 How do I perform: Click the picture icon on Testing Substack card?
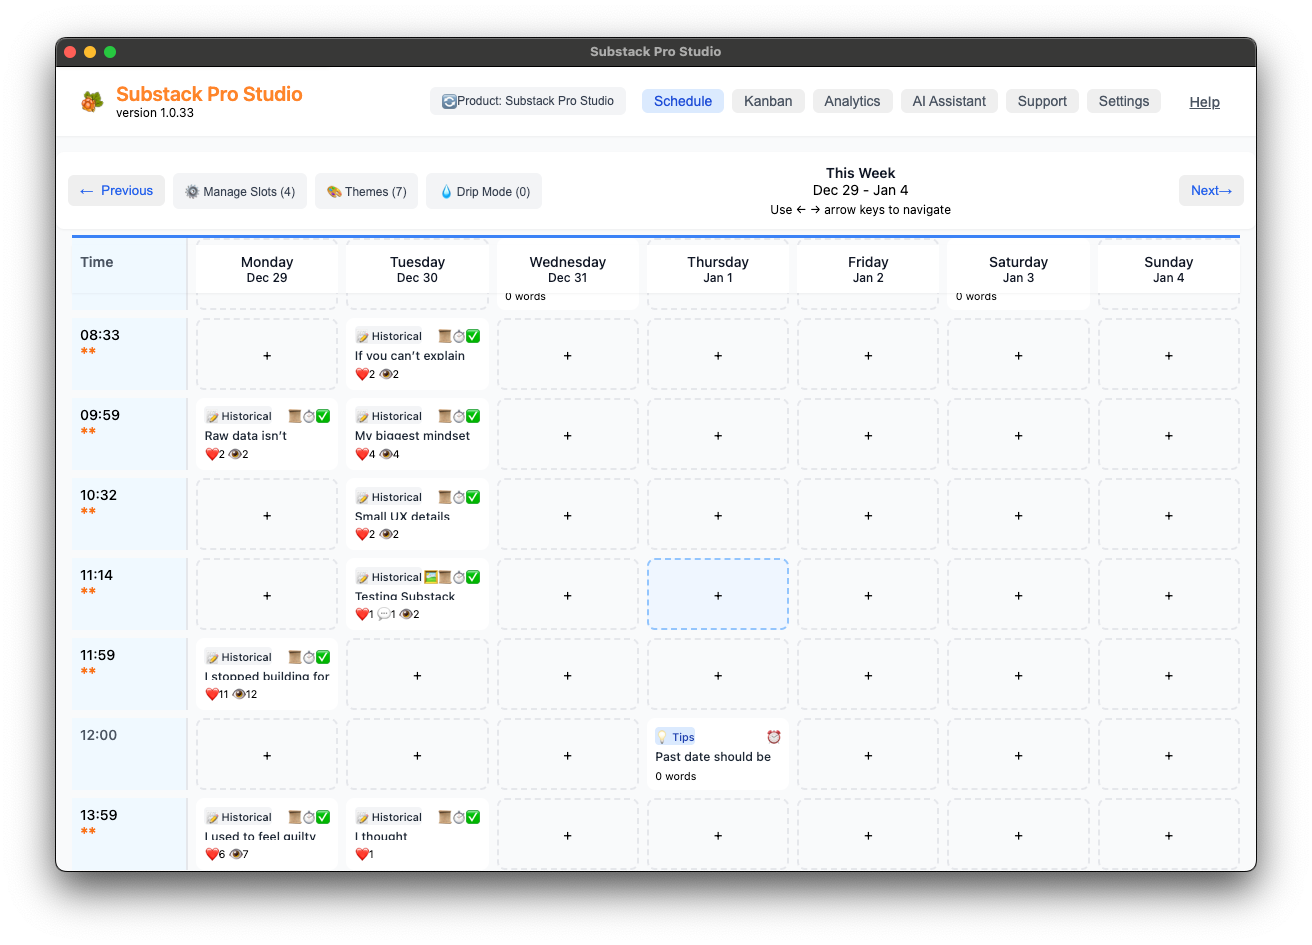click(x=431, y=577)
